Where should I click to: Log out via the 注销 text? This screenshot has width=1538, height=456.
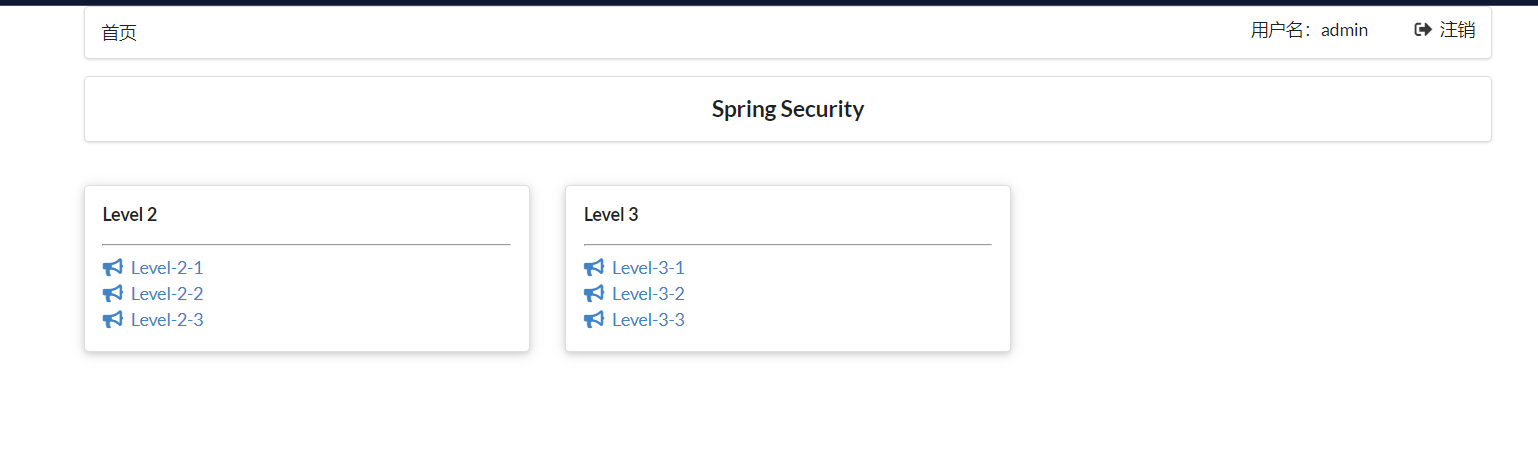click(x=1457, y=30)
